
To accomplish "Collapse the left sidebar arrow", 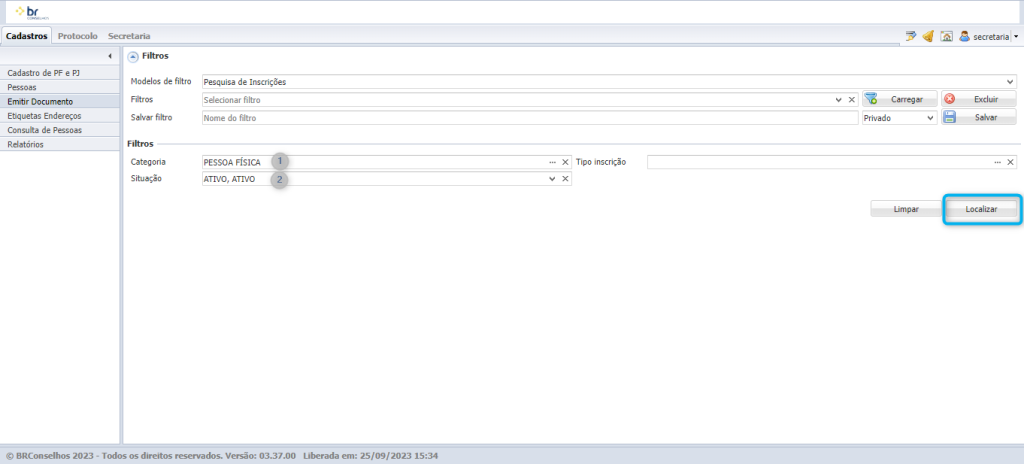I will click(110, 56).
